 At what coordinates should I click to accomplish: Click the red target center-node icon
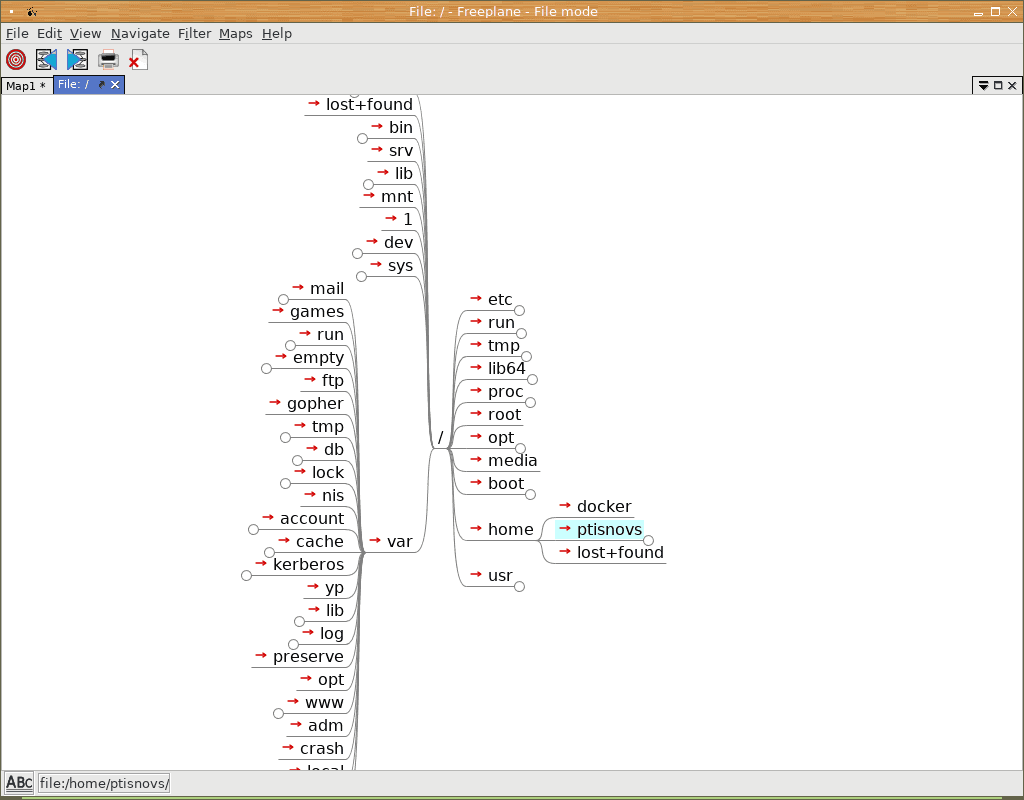(x=16, y=60)
